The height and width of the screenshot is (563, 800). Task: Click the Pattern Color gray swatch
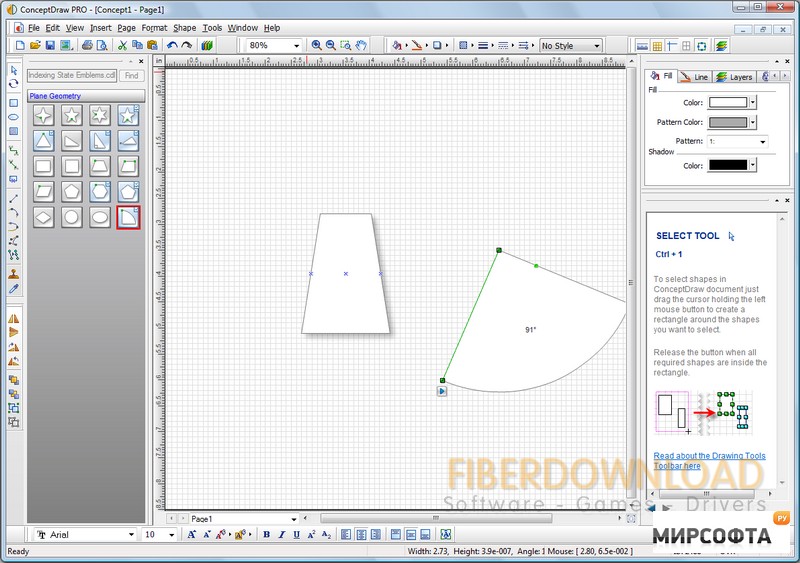[728, 123]
